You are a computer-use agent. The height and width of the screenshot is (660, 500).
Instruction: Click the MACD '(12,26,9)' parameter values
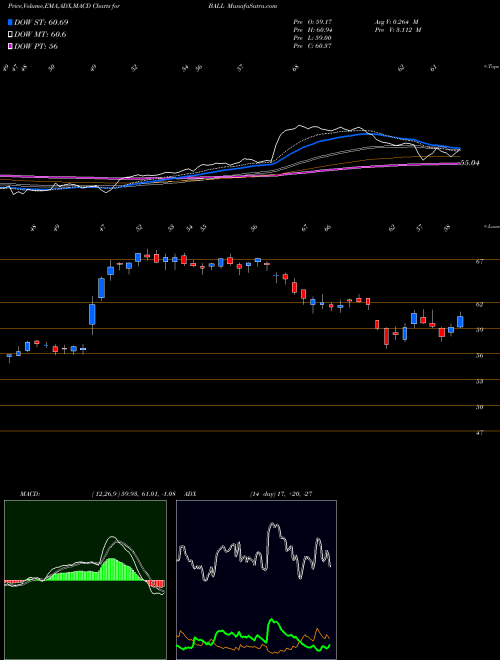click(132, 493)
